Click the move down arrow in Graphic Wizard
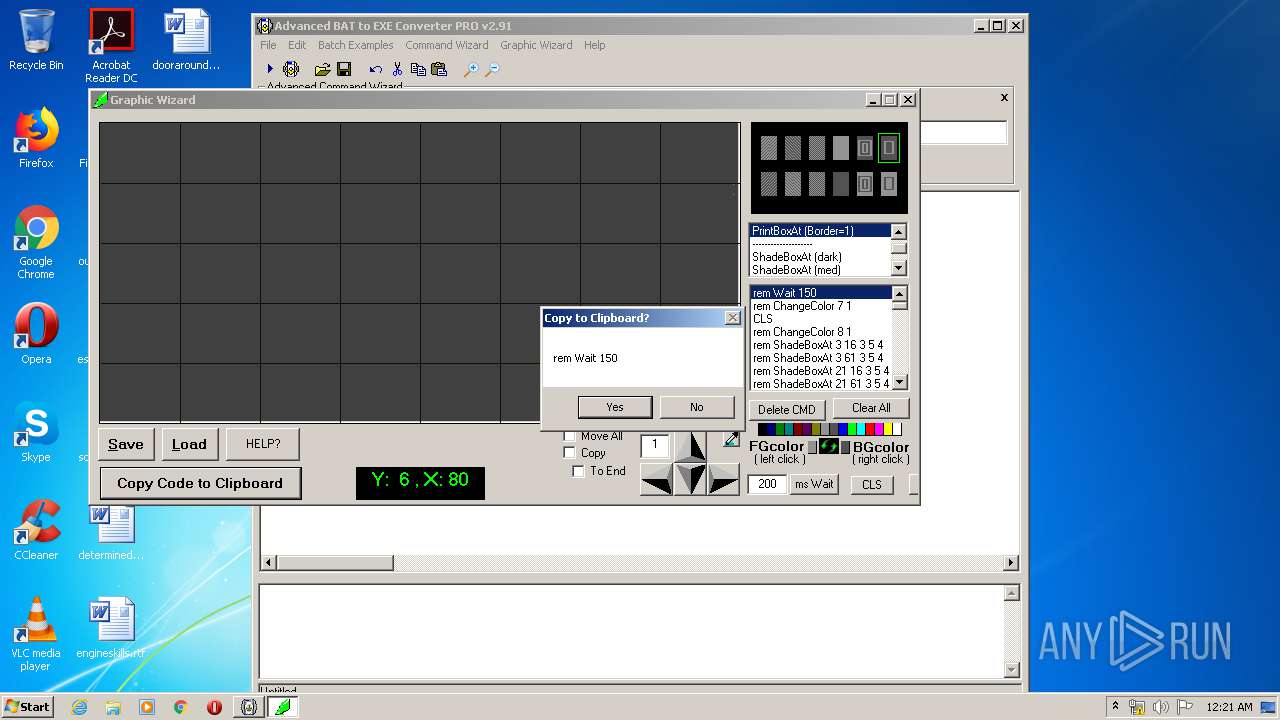 [x=690, y=479]
